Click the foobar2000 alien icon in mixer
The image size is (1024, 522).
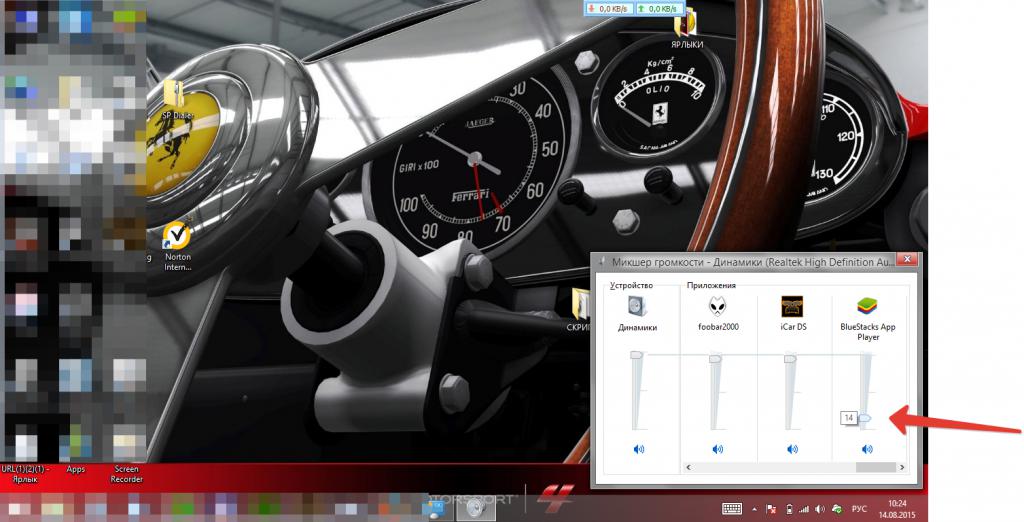[x=715, y=306]
